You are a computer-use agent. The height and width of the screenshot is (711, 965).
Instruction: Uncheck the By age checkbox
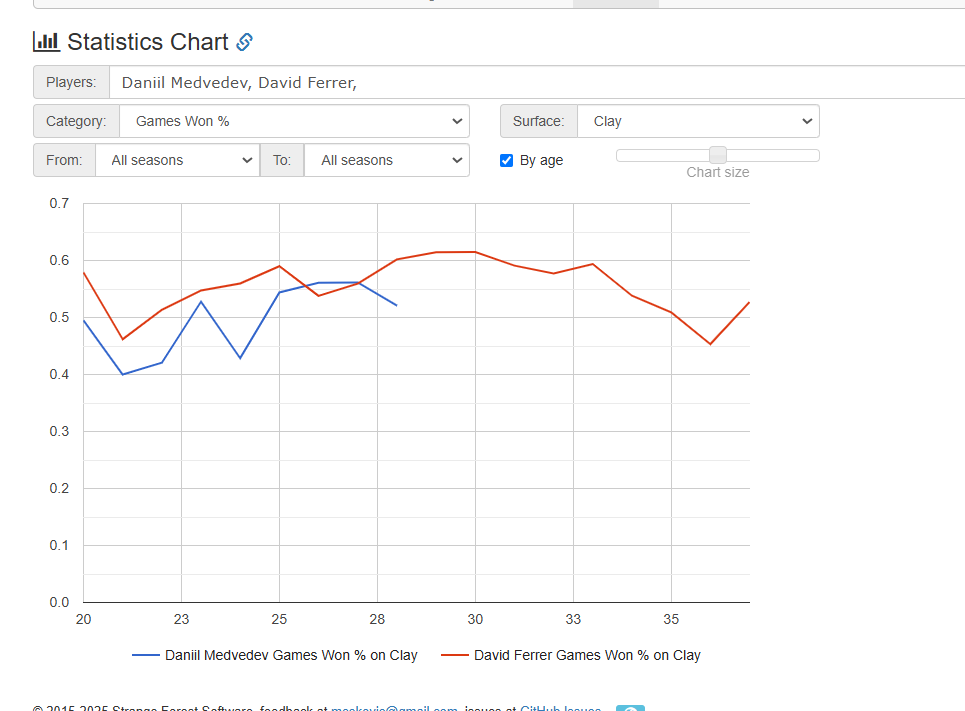point(507,161)
